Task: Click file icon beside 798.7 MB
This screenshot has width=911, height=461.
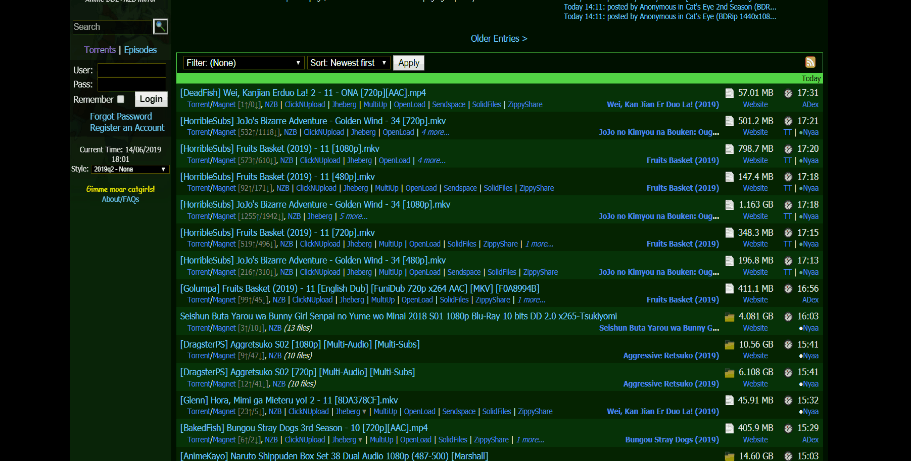Action: pos(729,149)
